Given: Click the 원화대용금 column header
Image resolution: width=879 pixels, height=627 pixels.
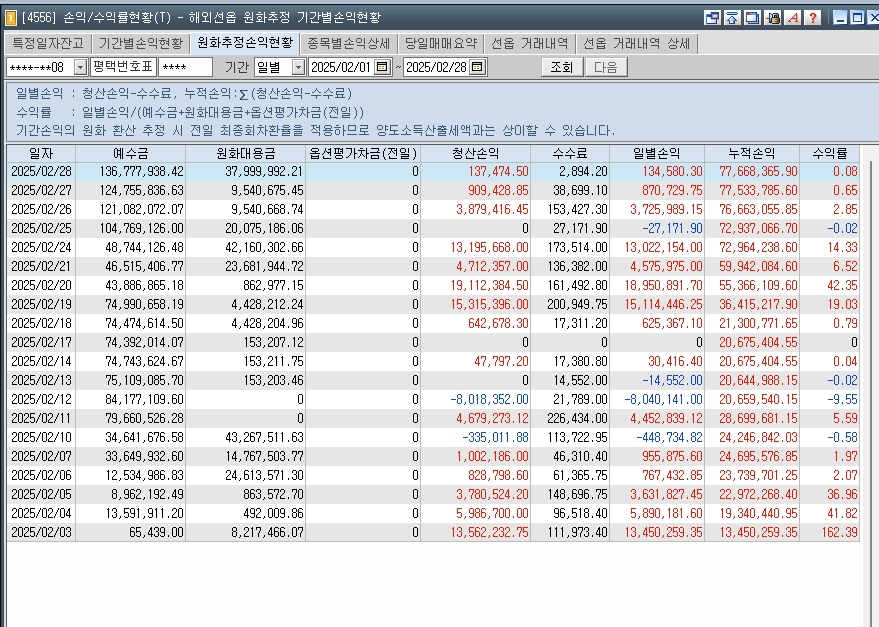Looking at the screenshot, I should 246,153.
